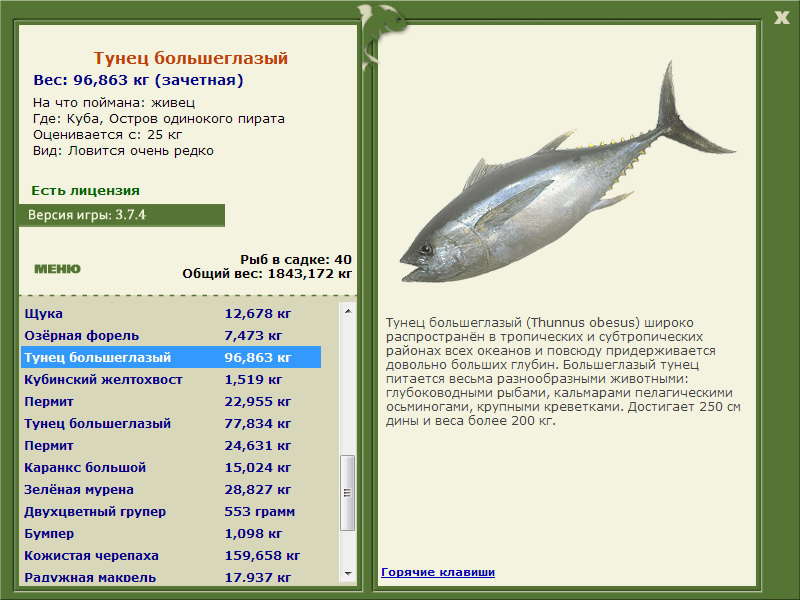Select highlighted Тунец большеглазый 96,863 кг row

point(171,357)
